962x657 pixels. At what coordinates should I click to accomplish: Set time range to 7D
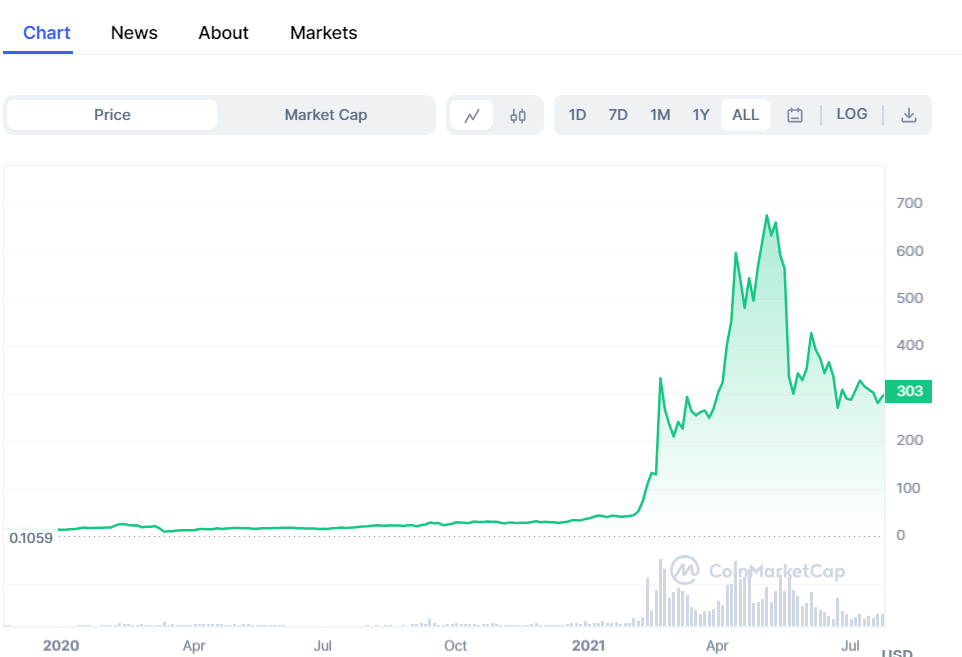point(618,115)
